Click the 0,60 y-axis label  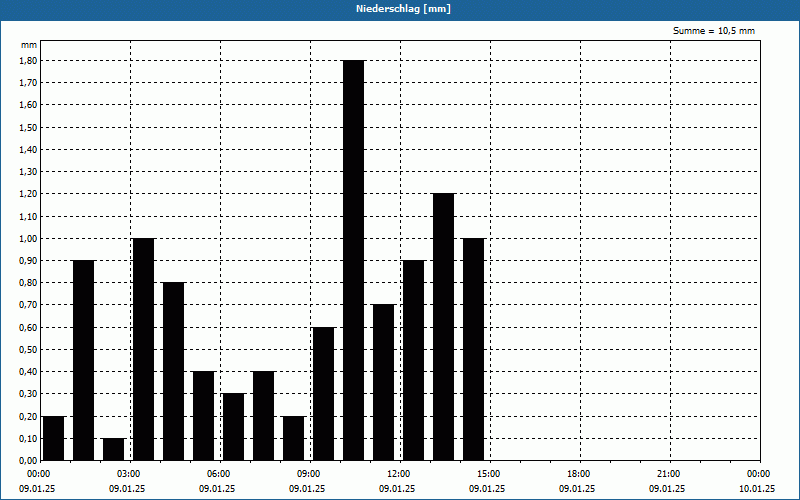(x=28, y=327)
